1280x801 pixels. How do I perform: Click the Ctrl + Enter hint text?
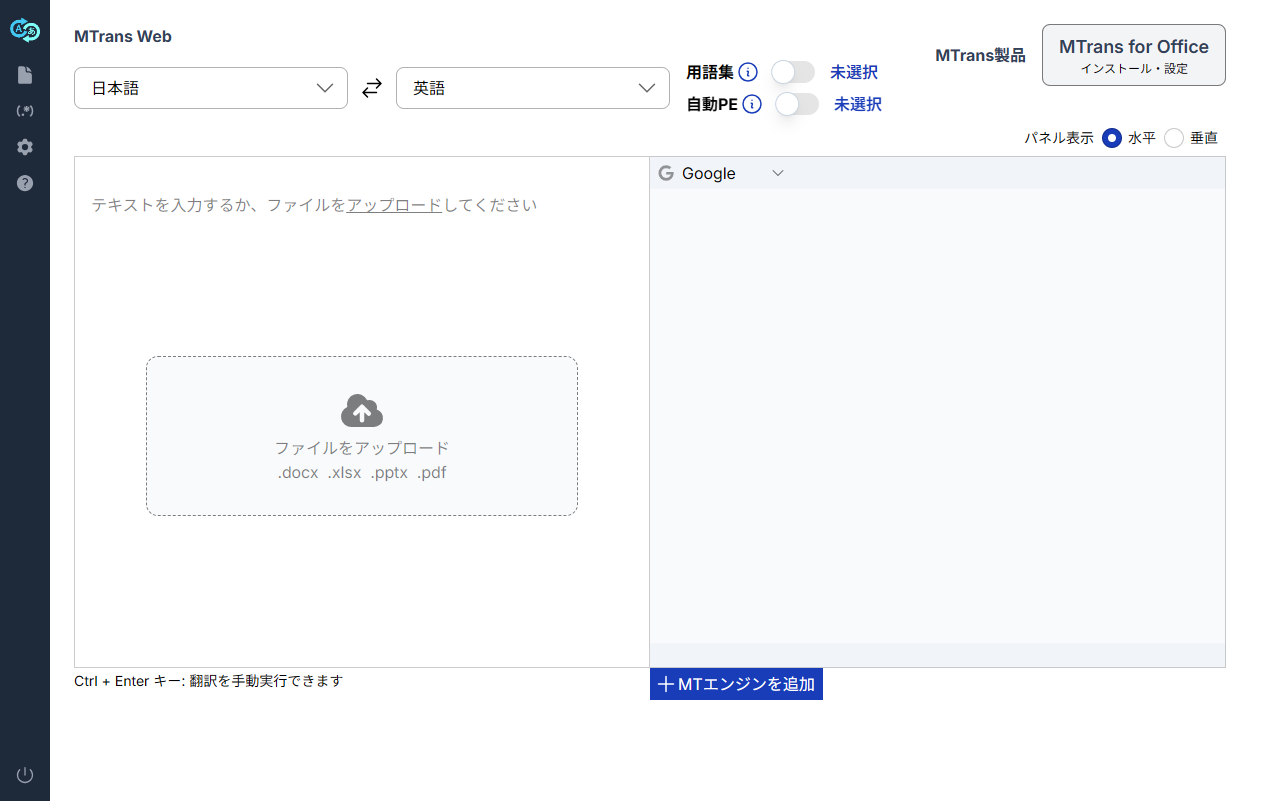pos(208,681)
